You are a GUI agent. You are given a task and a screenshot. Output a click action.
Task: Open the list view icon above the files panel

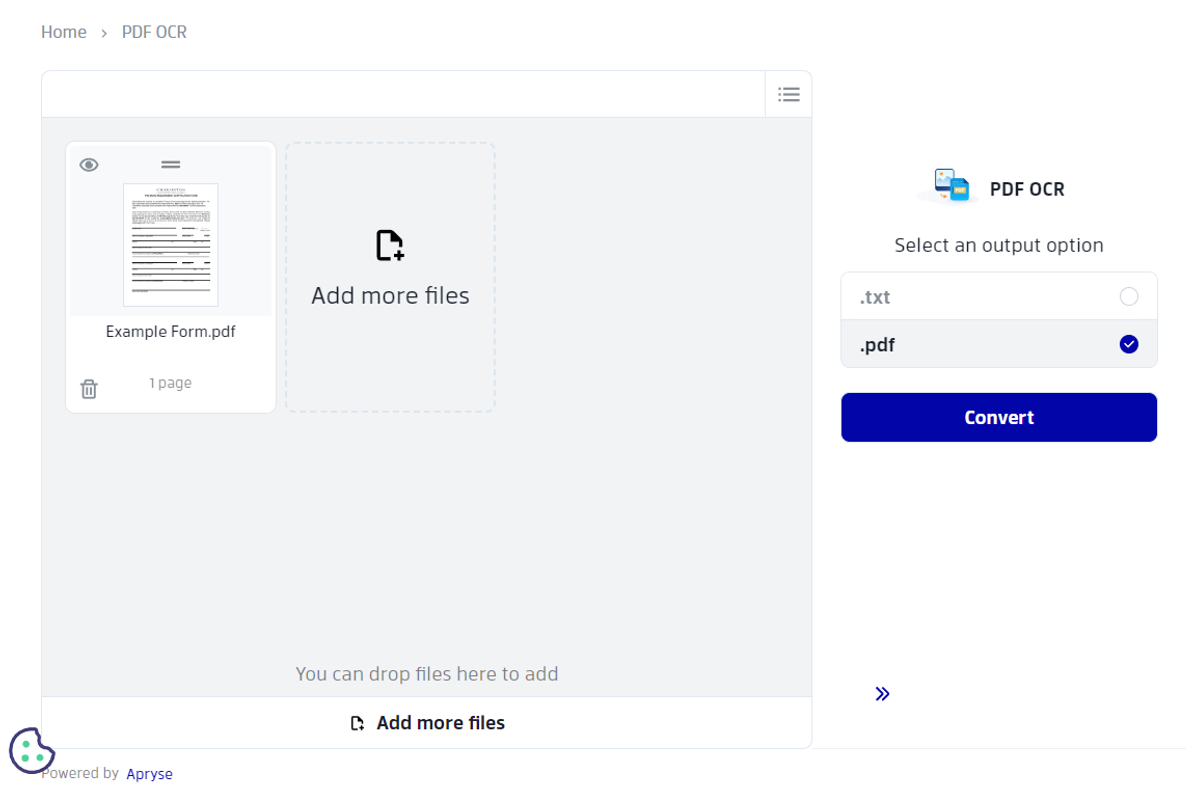point(789,94)
